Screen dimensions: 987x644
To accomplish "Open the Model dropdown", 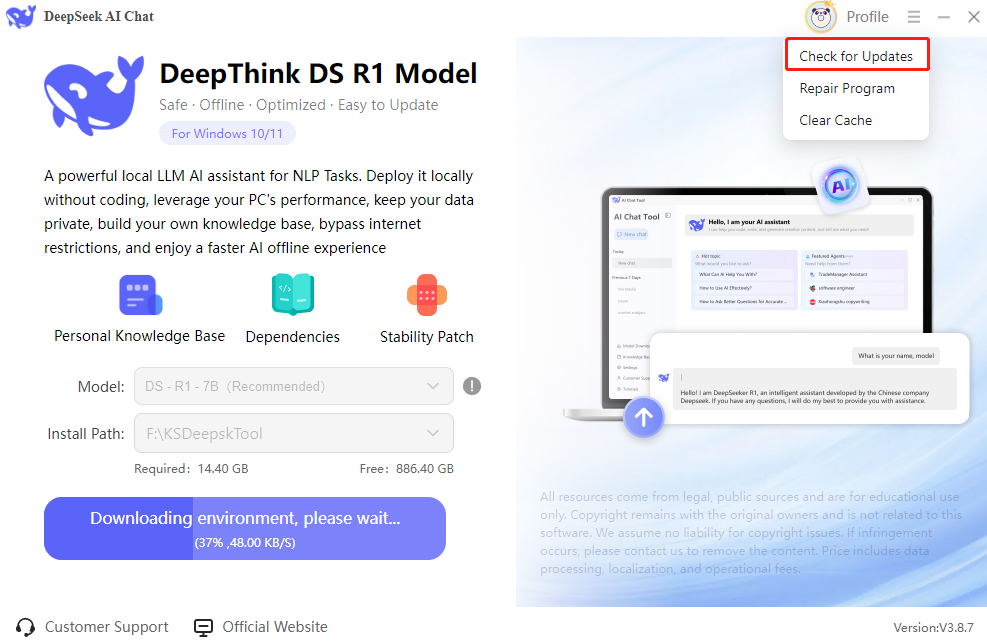I will click(x=294, y=386).
